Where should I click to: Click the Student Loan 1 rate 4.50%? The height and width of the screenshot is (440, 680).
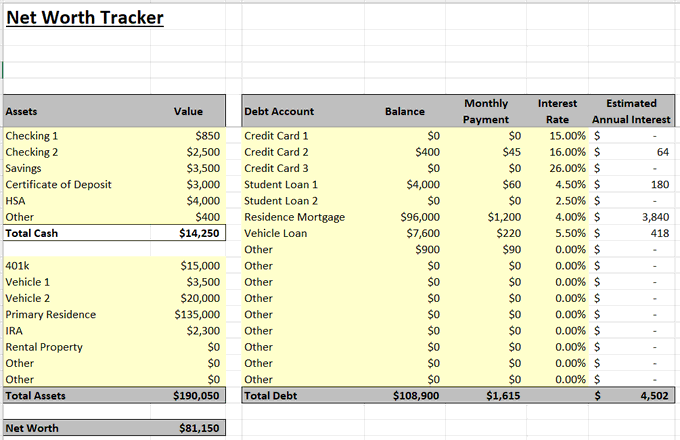click(571, 185)
